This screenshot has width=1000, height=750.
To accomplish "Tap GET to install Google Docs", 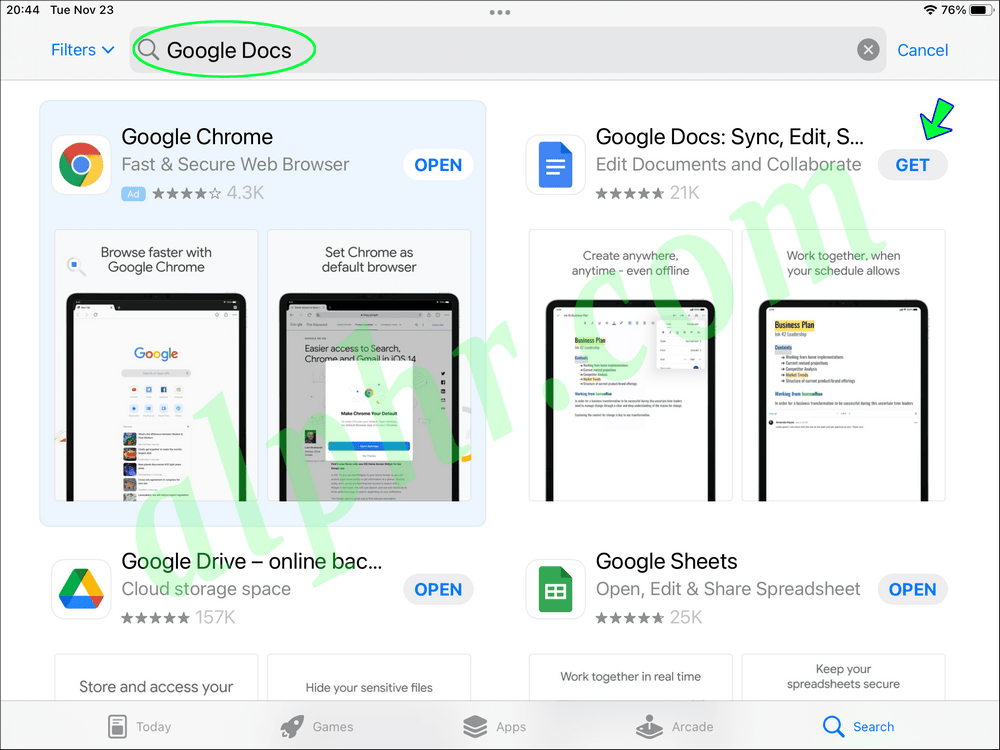I will pos(912,164).
